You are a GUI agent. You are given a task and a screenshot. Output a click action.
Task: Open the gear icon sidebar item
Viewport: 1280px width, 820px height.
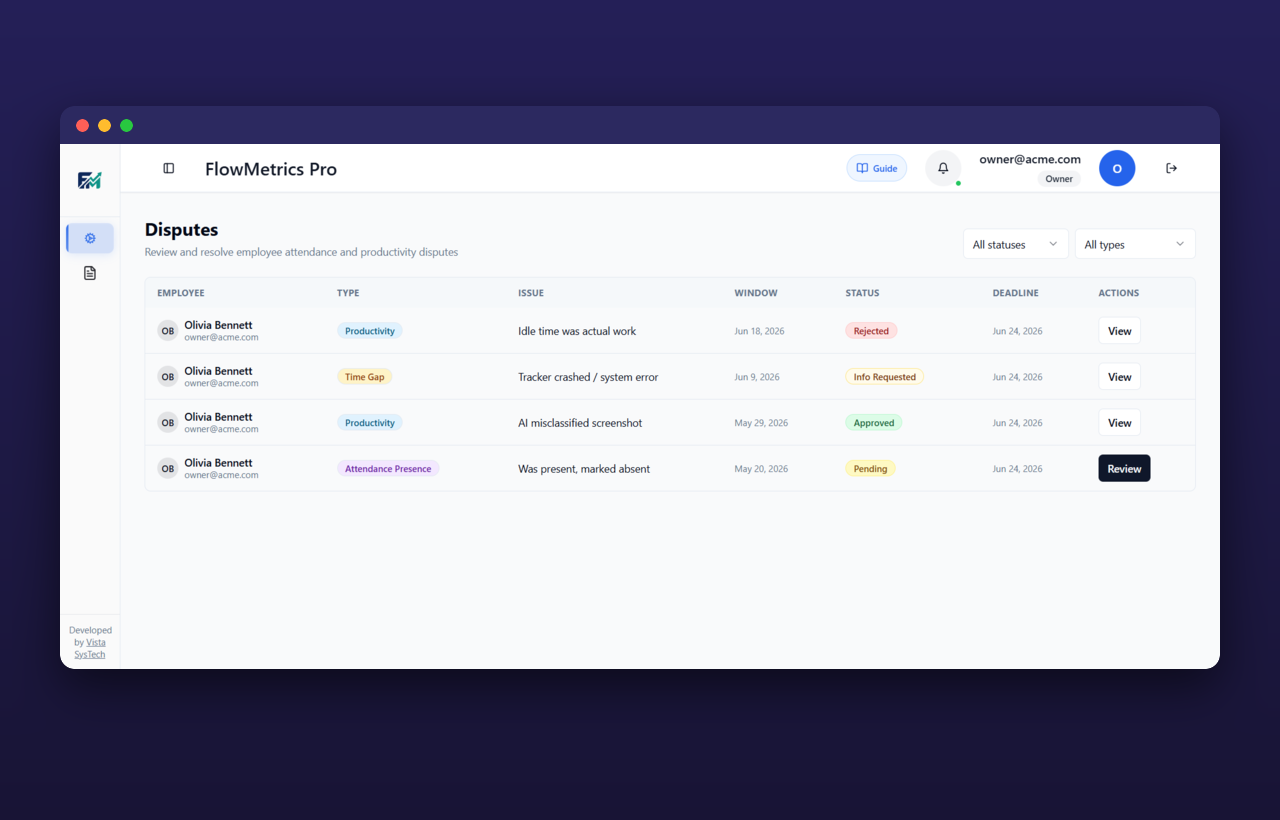tap(90, 238)
